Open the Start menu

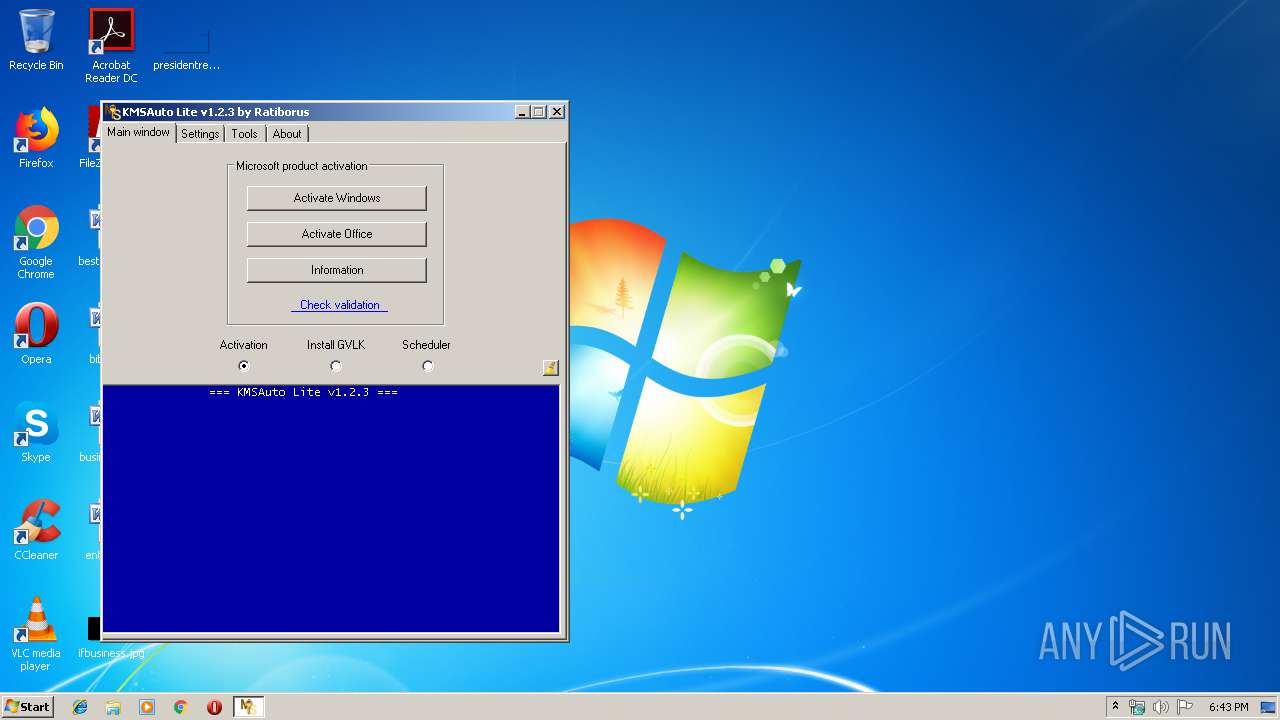coord(27,707)
